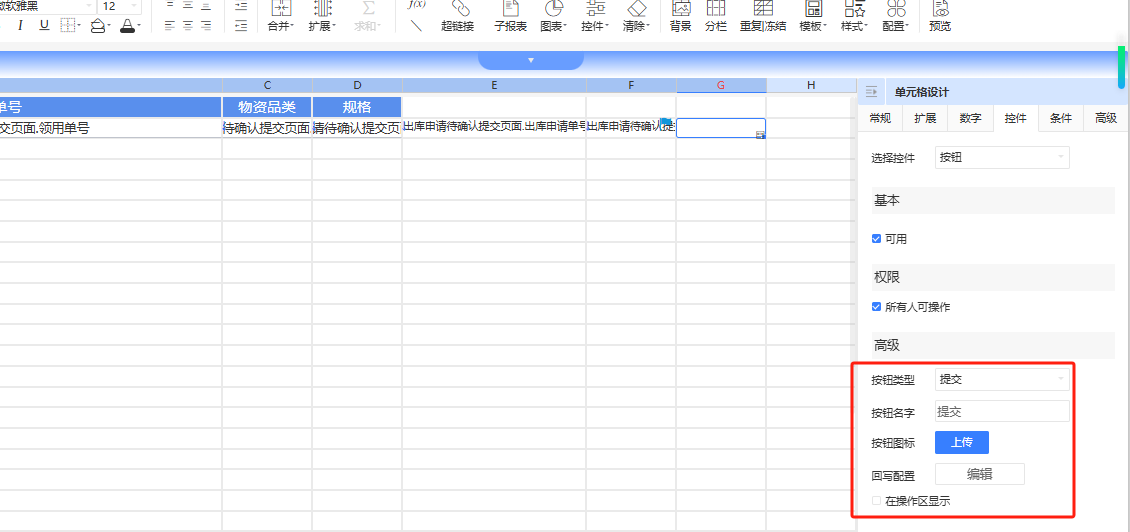Switch to the 扩展 tab
Viewport: 1130px width, 532px height.
(925, 118)
